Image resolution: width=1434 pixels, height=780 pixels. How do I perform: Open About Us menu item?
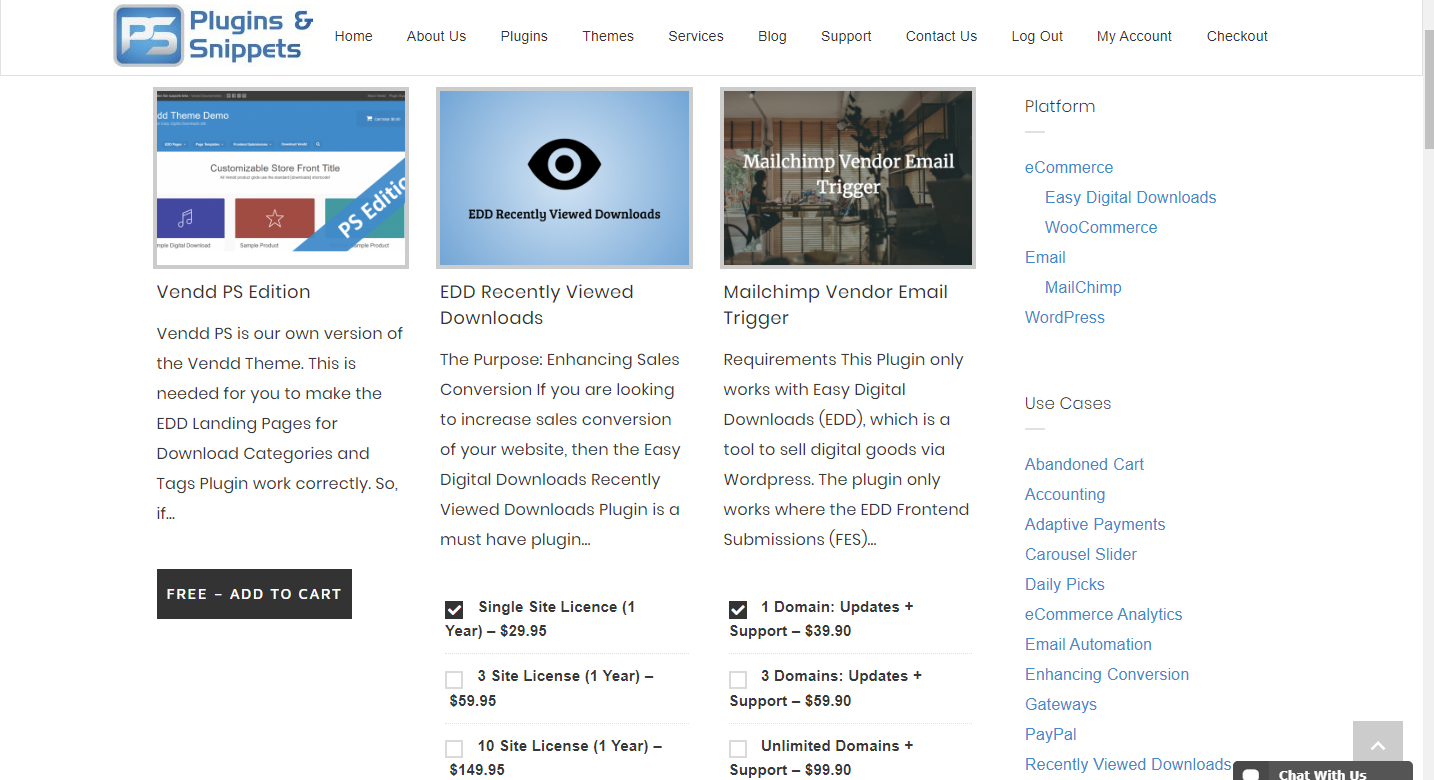click(436, 36)
